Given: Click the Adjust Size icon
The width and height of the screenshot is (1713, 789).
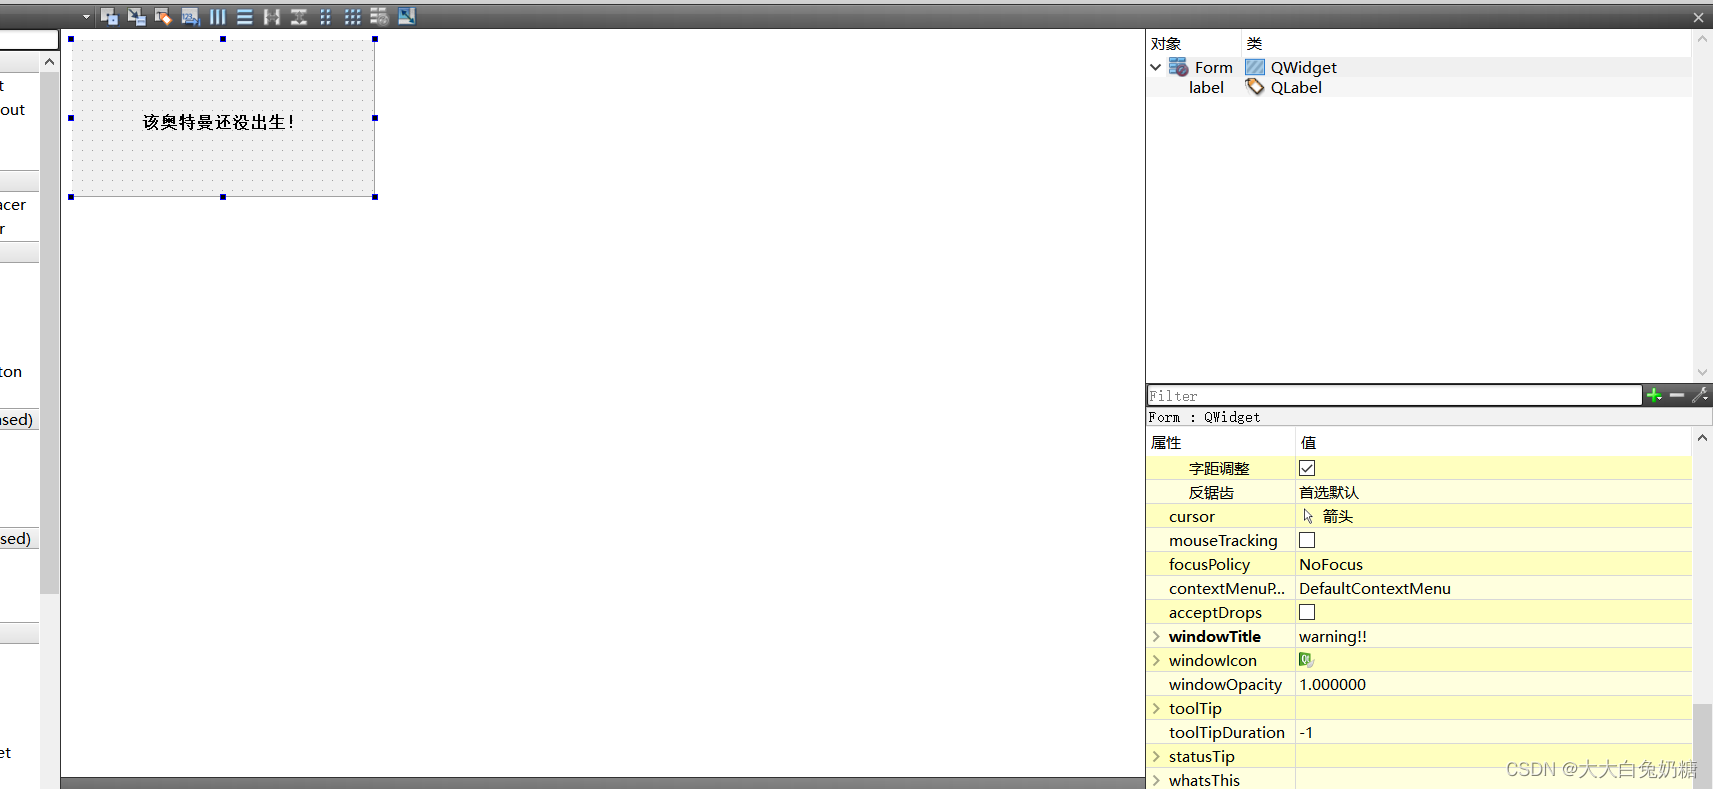Looking at the screenshot, I should (x=406, y=16).
